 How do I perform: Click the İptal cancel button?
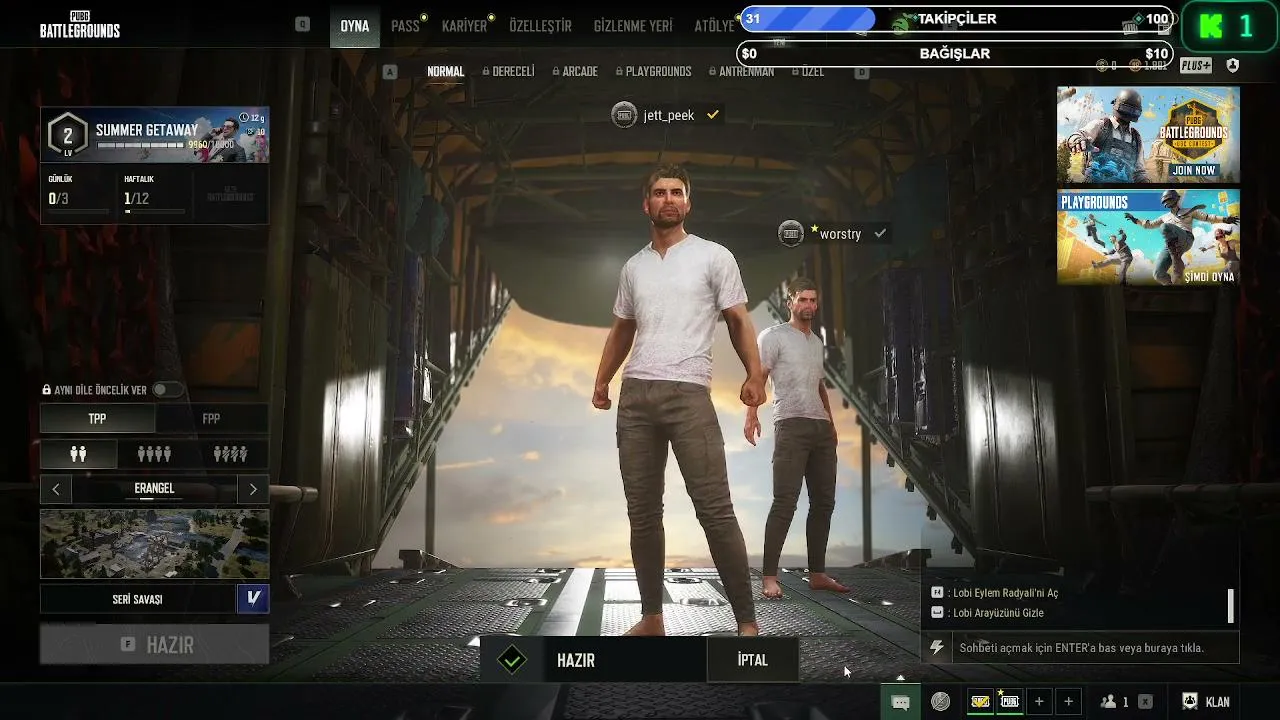pyautogui.click(x=752, y=660)
